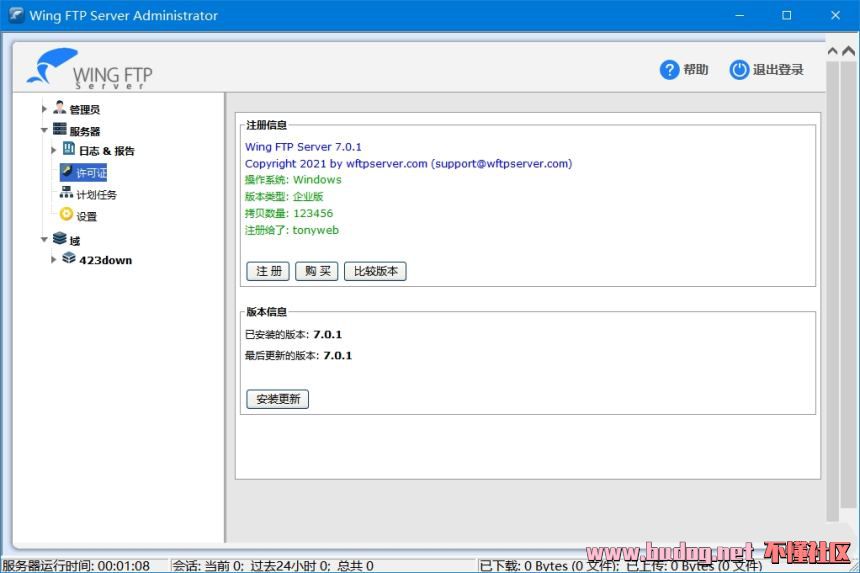The width and height of the screenshot is (860, 573).
Task: Click the 服务器 server rack icon
Action: [59, 129]
